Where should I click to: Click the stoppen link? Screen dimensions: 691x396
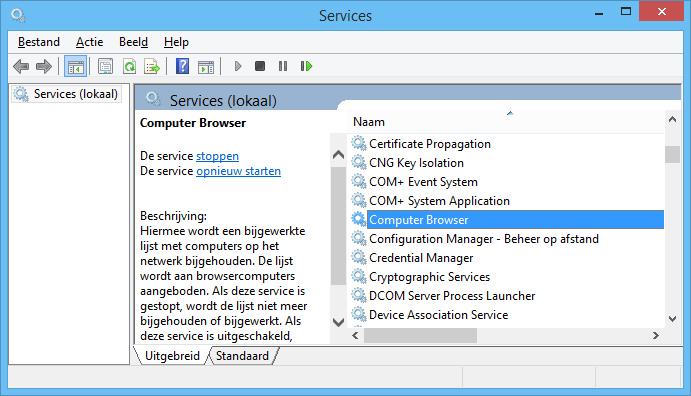pos(217,156)
